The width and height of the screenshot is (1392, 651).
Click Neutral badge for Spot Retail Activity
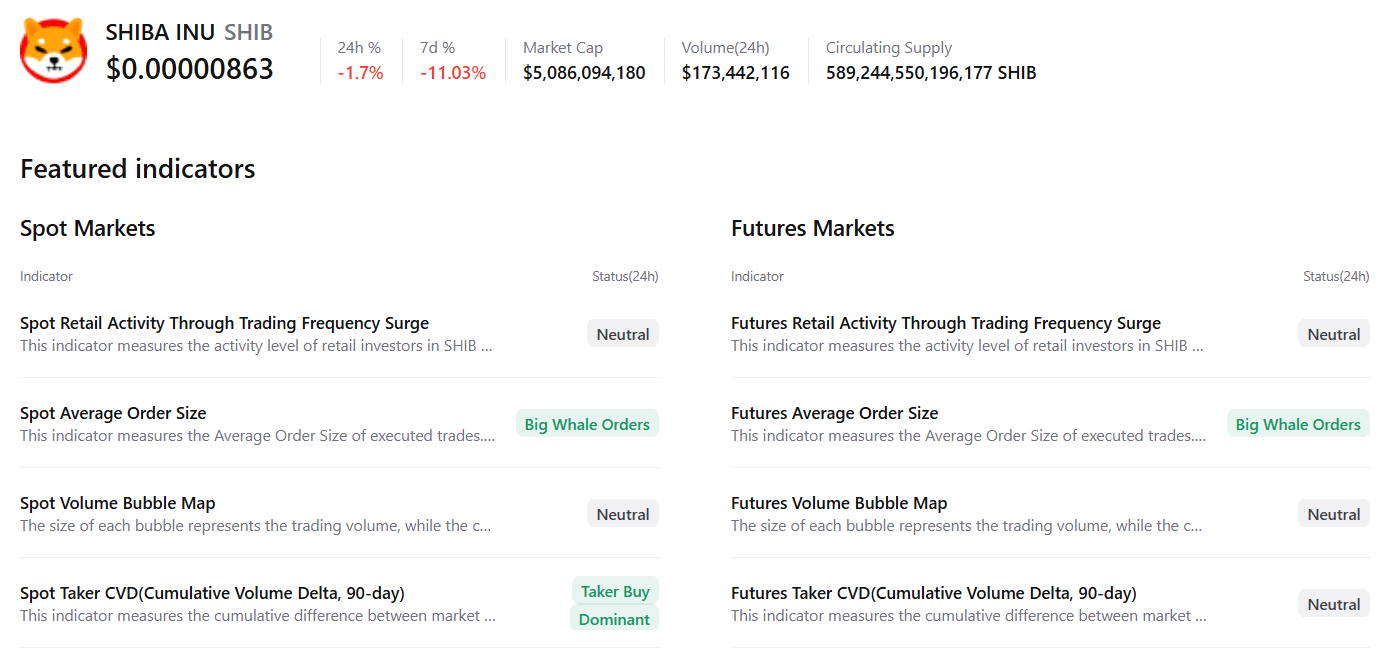point(622,334)
